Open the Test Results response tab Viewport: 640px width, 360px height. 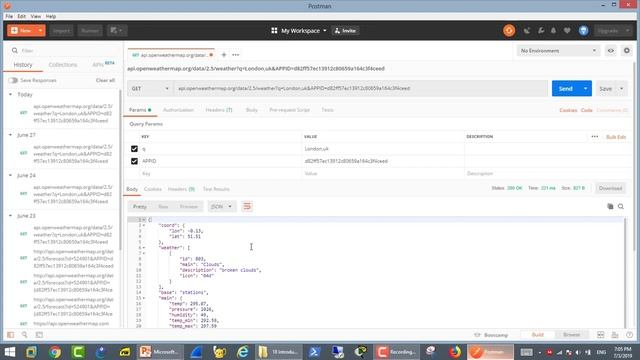click(216, 189)
